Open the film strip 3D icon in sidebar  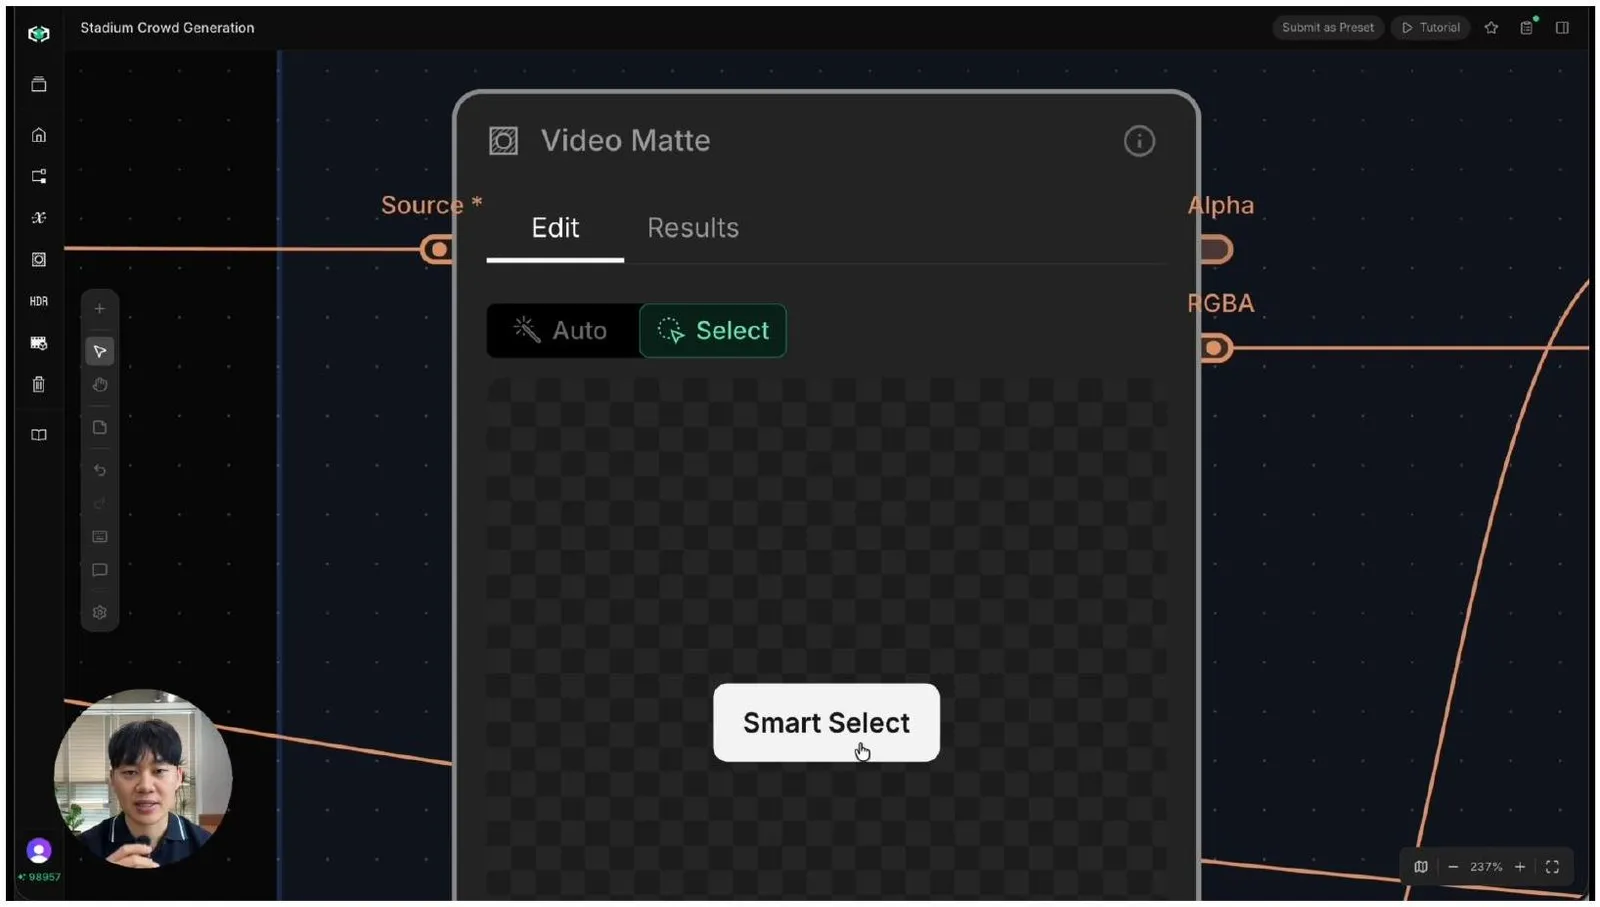(x=39, y=343)
